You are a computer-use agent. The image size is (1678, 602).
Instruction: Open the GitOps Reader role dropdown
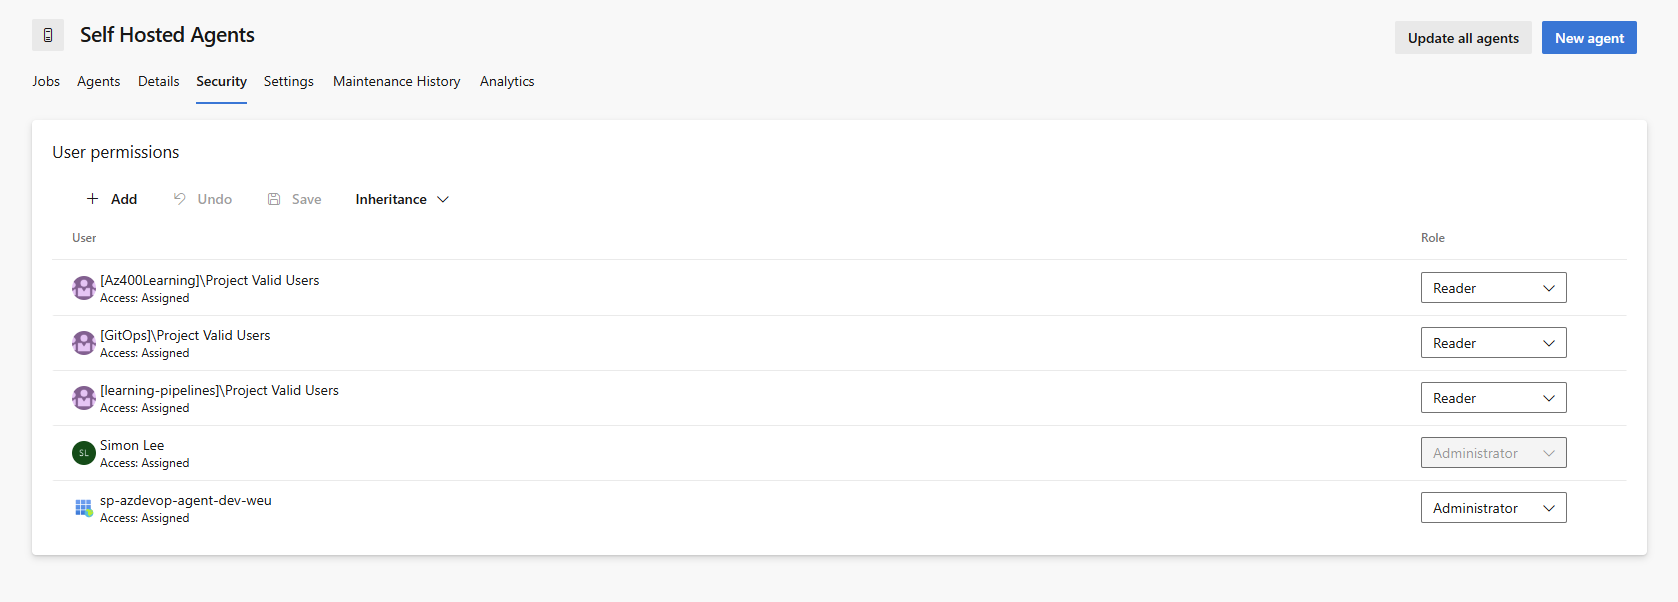point(1493,343)
